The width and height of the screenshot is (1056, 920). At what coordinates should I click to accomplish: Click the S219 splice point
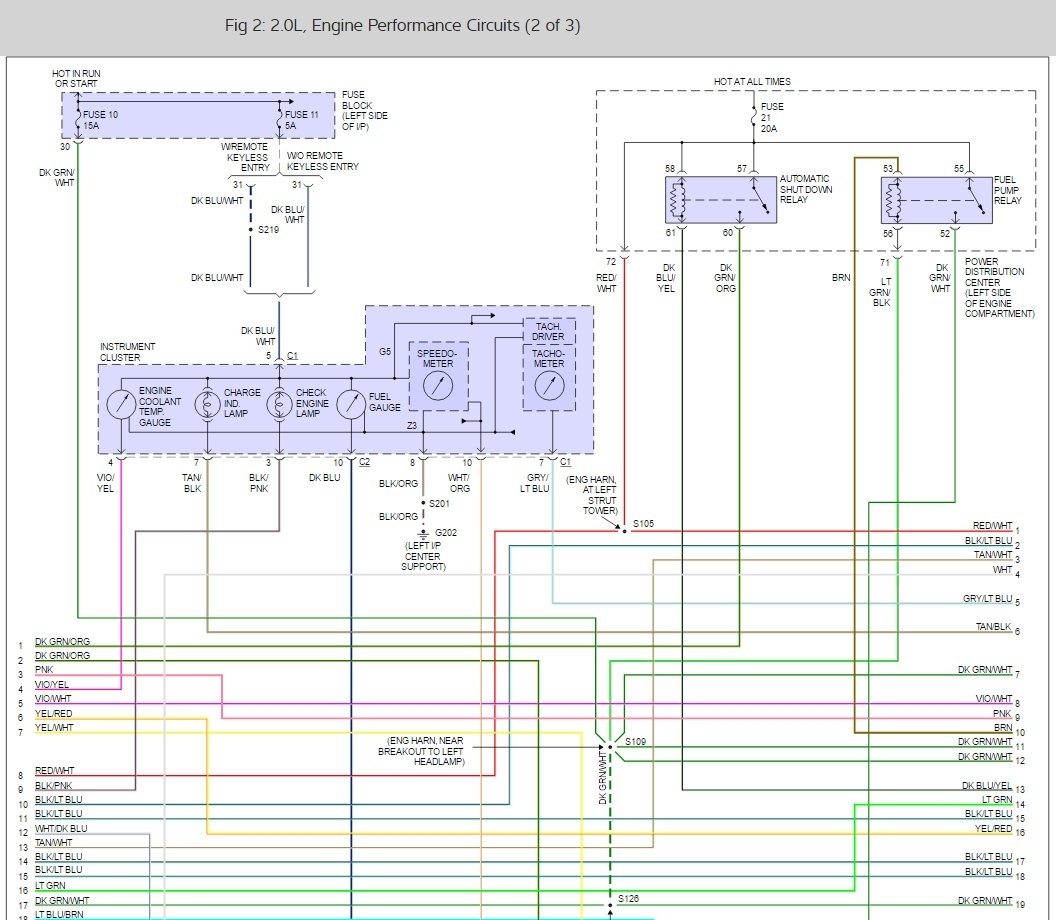pos(251,230)
